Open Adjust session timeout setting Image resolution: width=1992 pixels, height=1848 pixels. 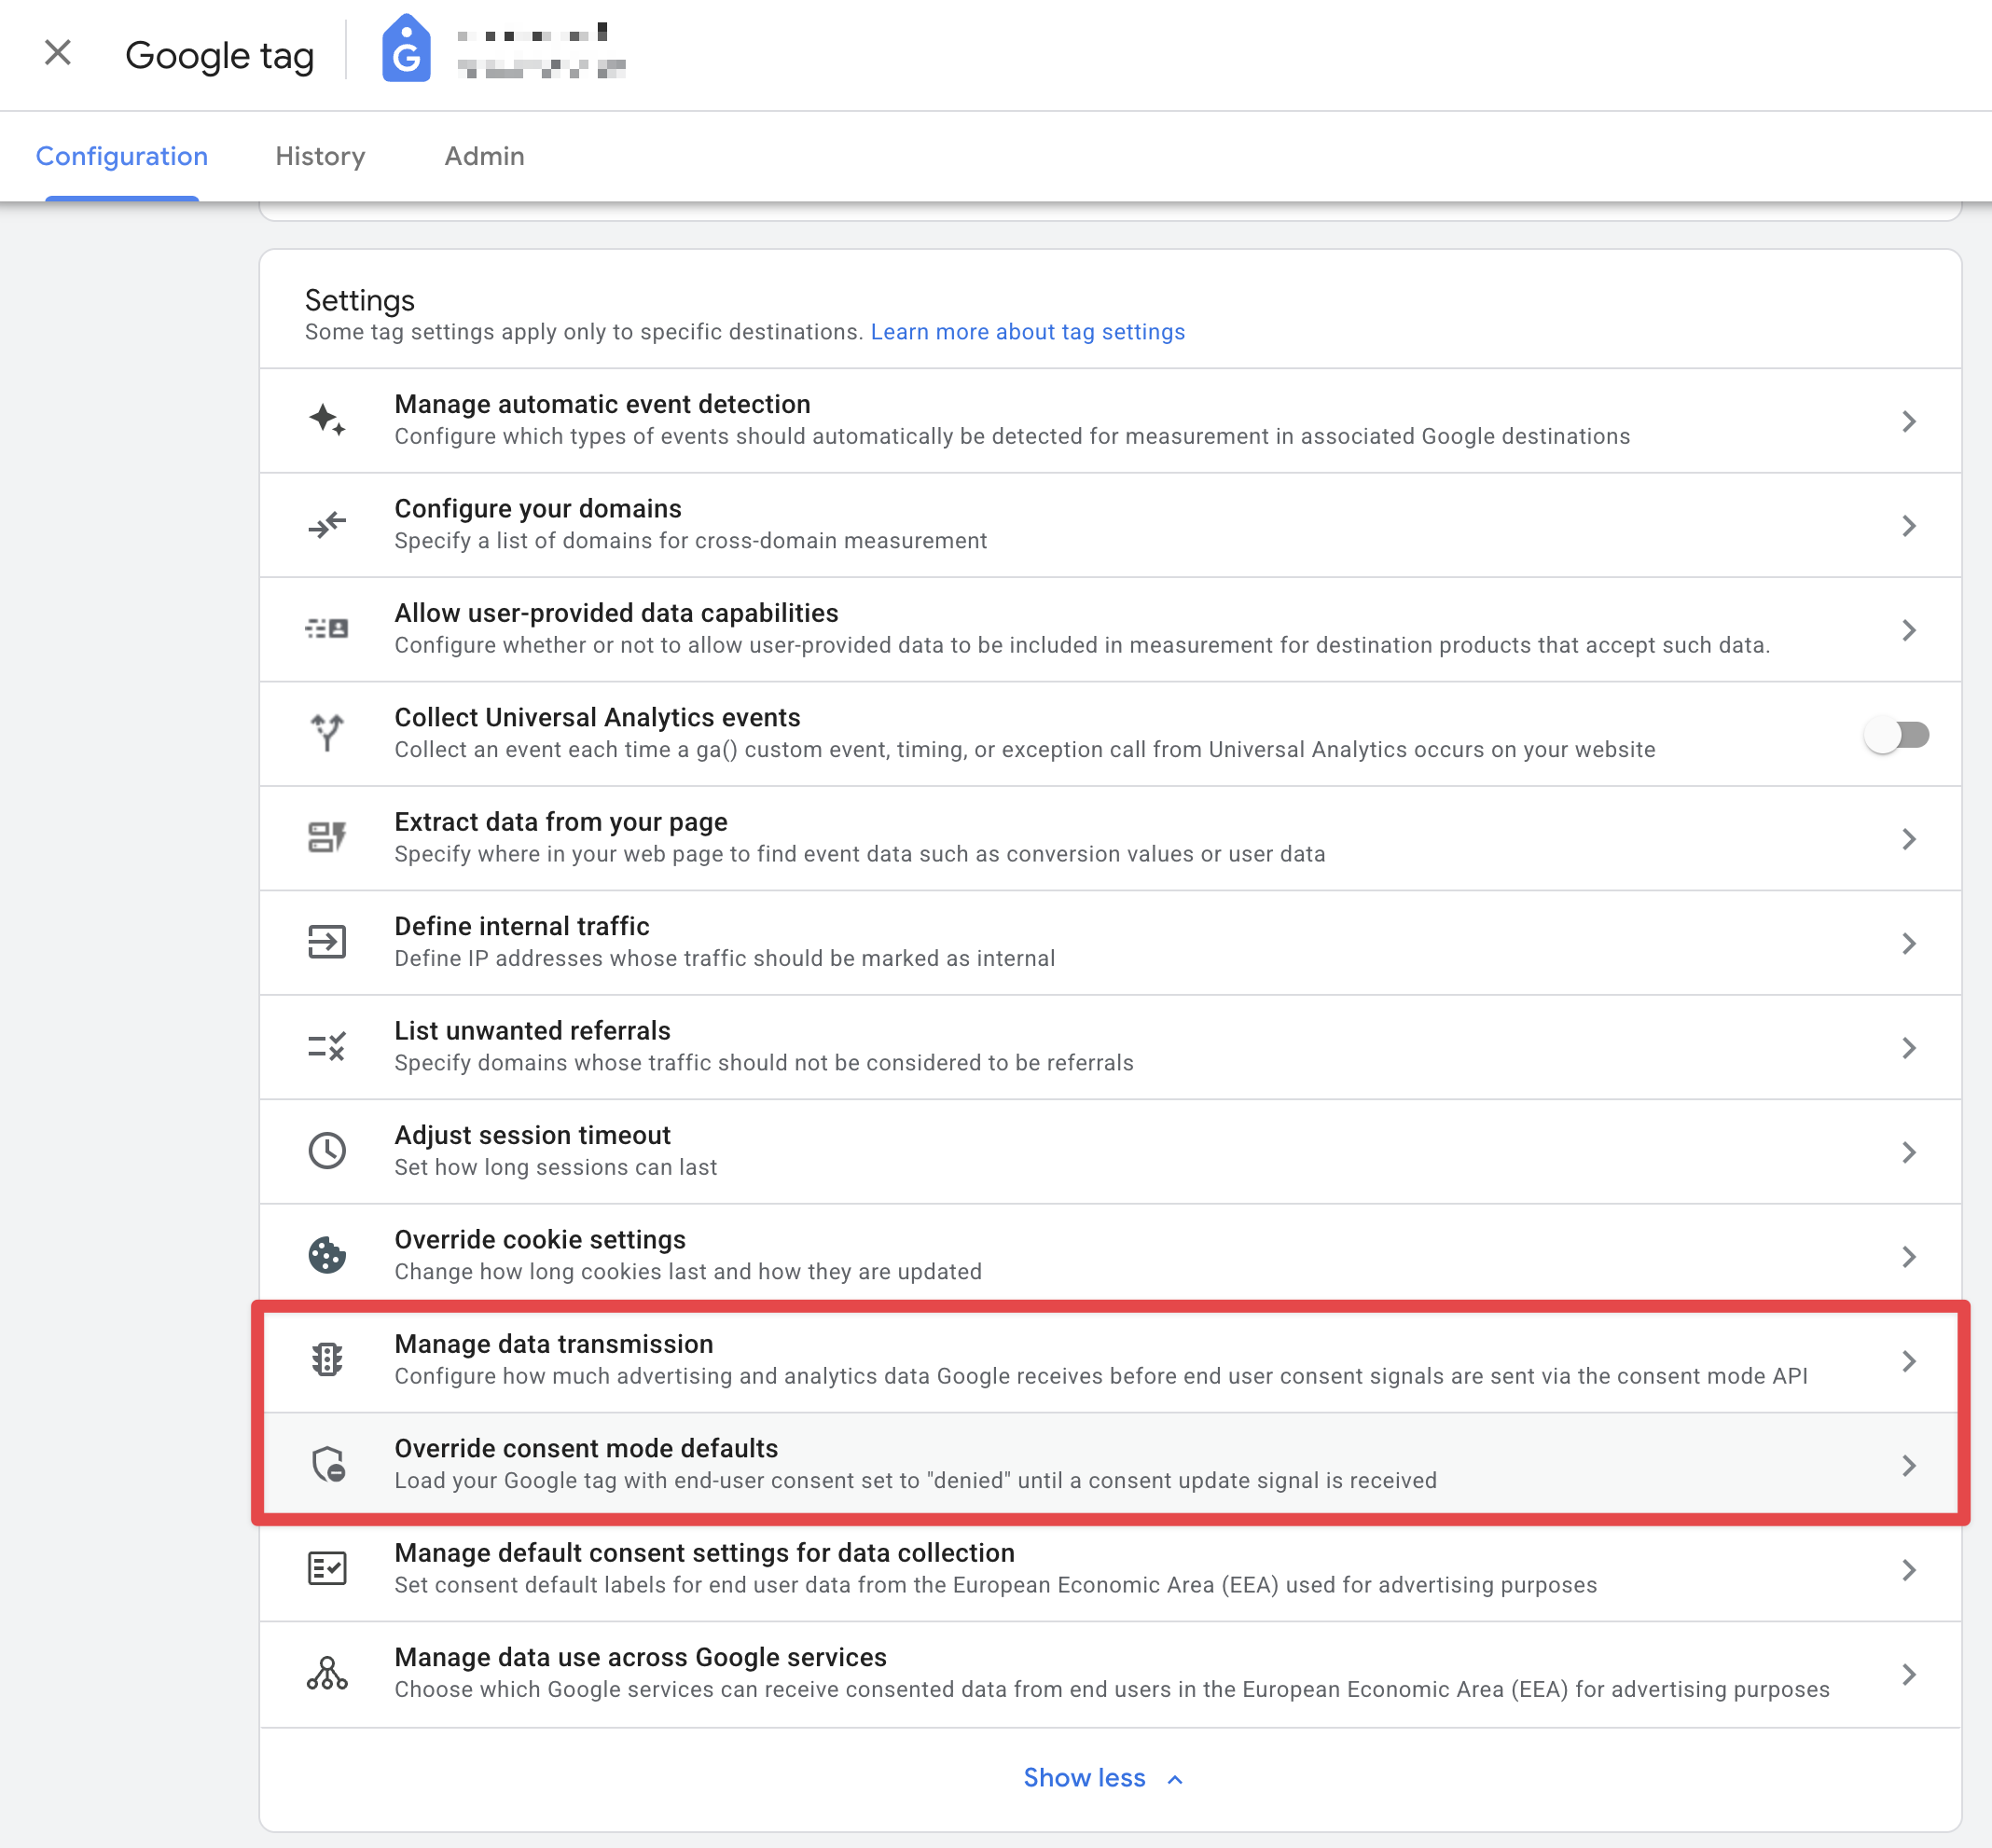1110,1152
